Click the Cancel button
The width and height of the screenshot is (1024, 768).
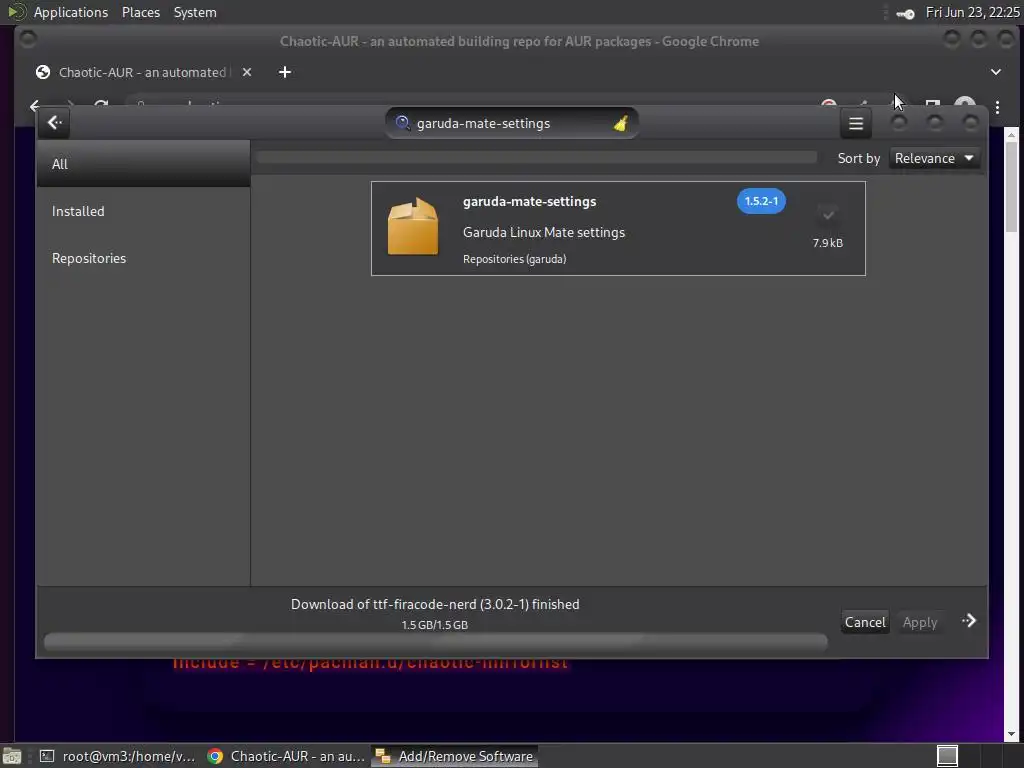point(865,622)
